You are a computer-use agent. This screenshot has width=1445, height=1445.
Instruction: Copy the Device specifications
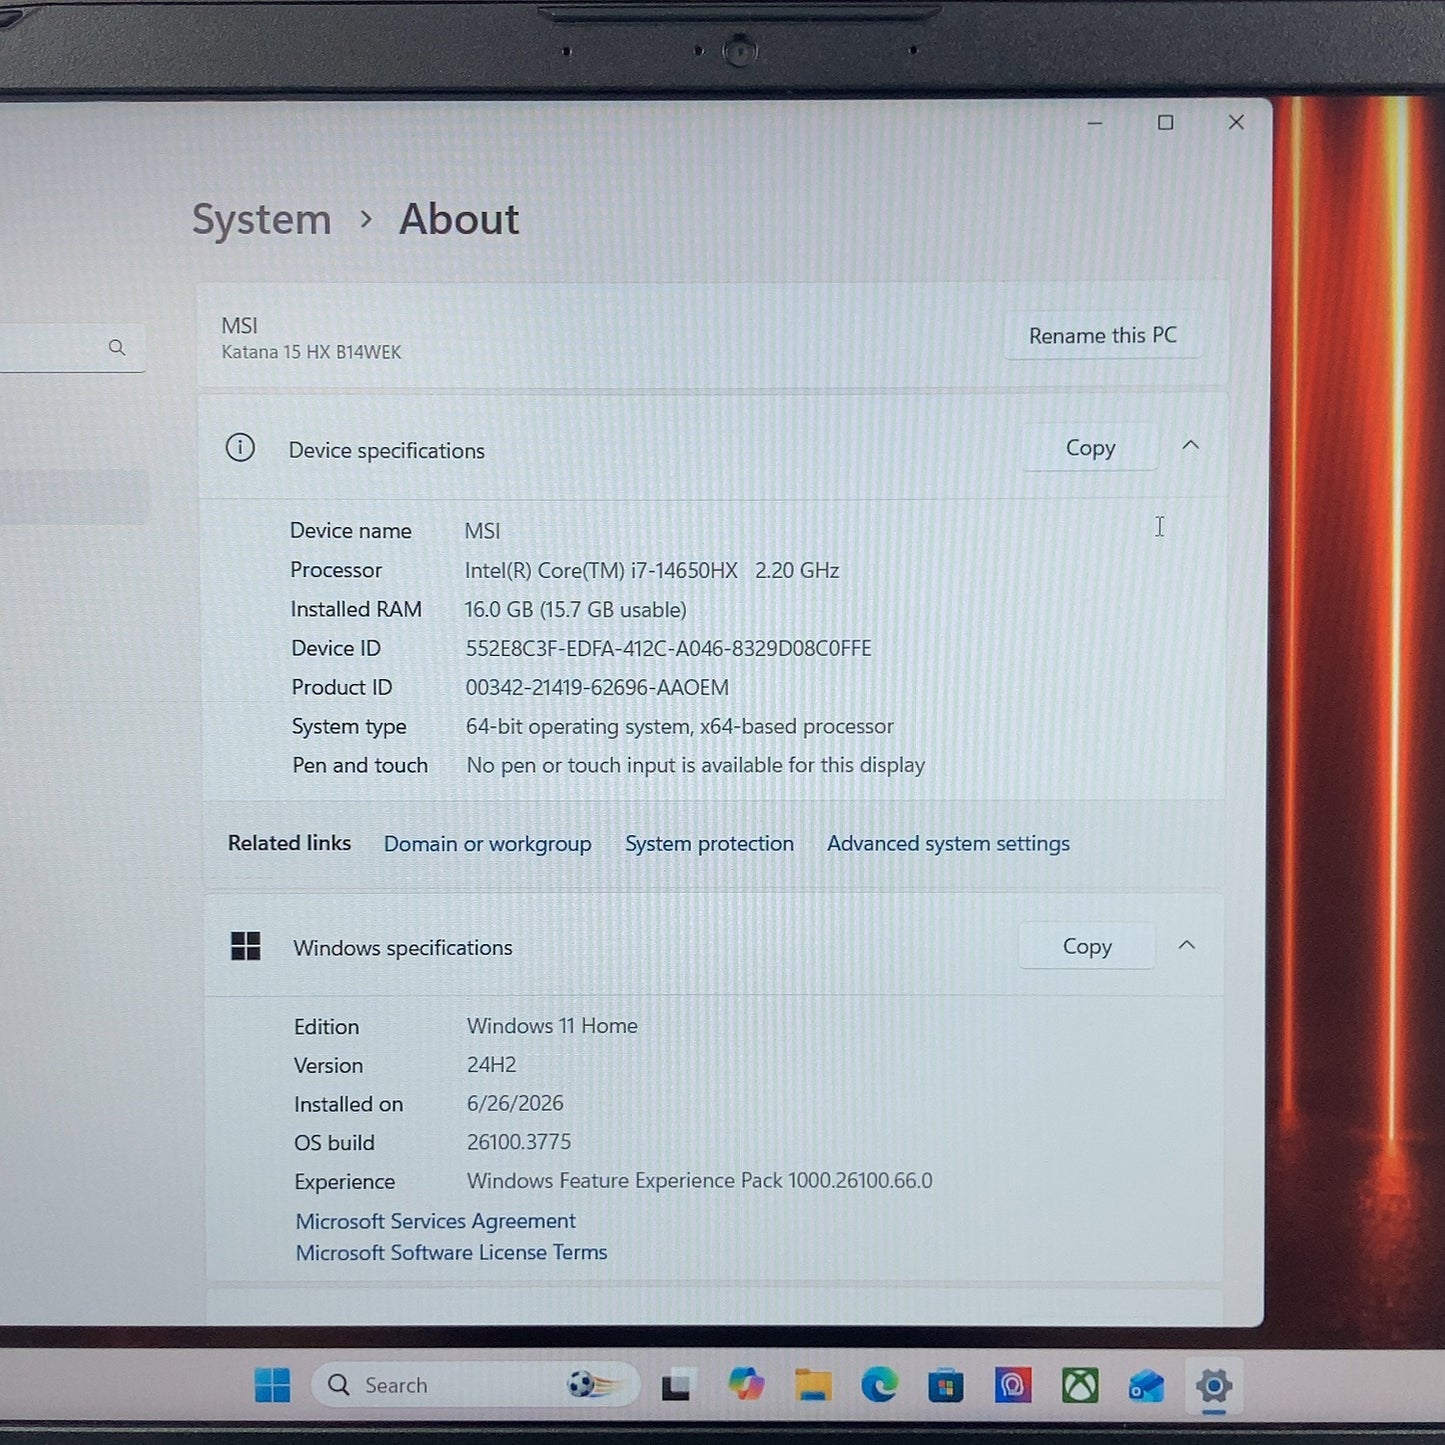[x=1090, y=448]
